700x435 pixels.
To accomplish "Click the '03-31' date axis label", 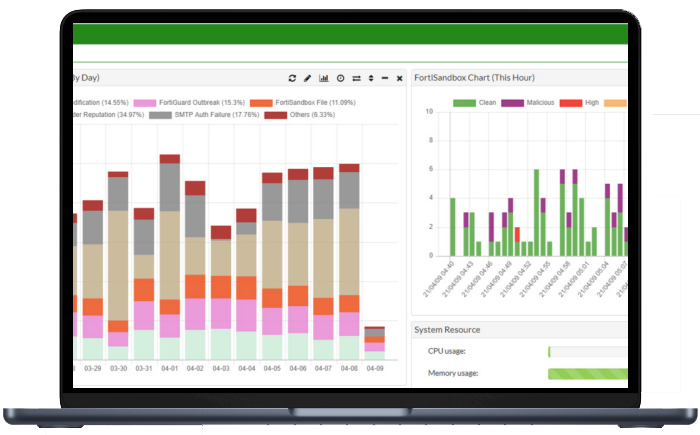I will point(144,368).
